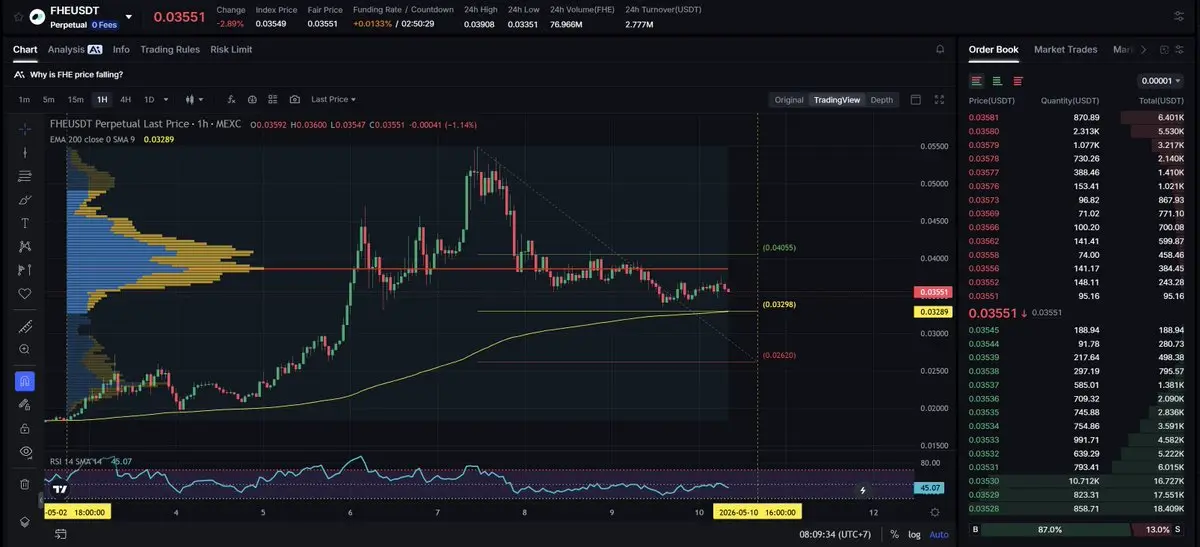The height and width of the screenshot is (547, 1200).
Task: Take a chart snapshot with camera icon
Action: point(294,99)
